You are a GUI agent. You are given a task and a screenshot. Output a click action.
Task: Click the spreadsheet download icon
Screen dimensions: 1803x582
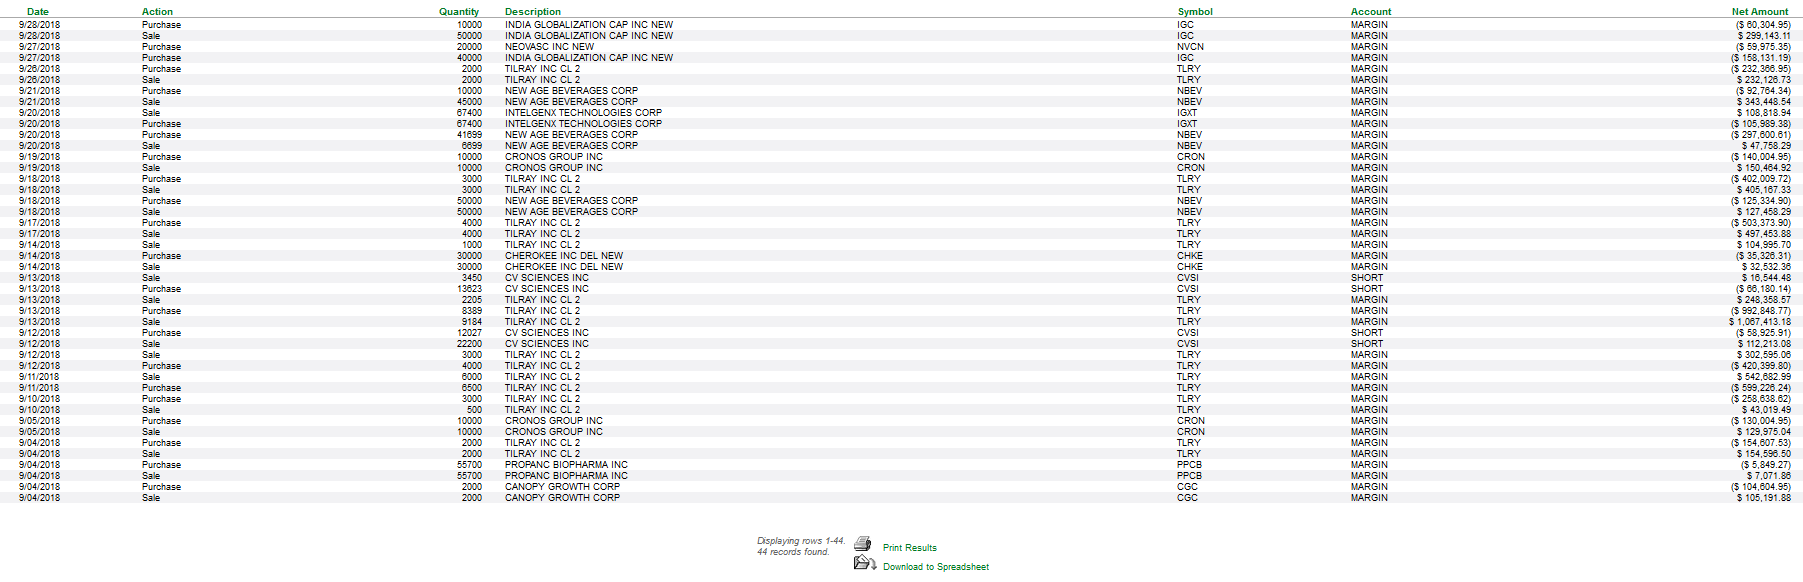tap(865, 563)
